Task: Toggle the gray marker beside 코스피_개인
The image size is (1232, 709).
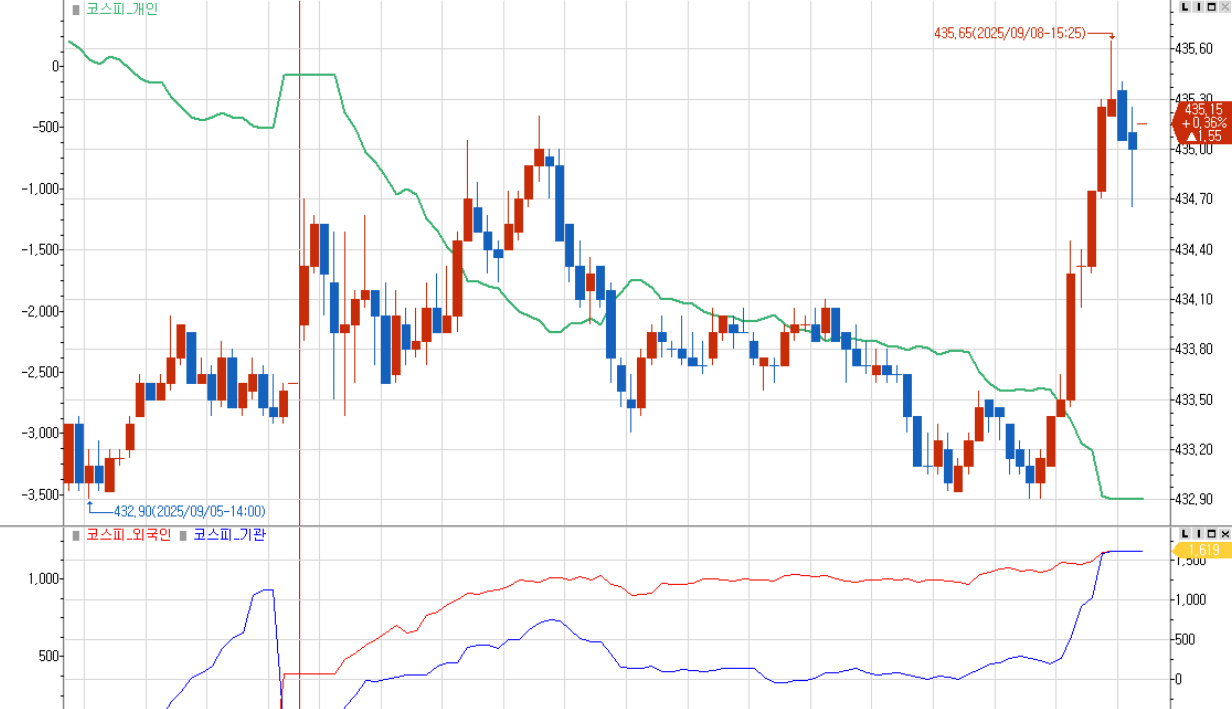Action: (76, 9)
